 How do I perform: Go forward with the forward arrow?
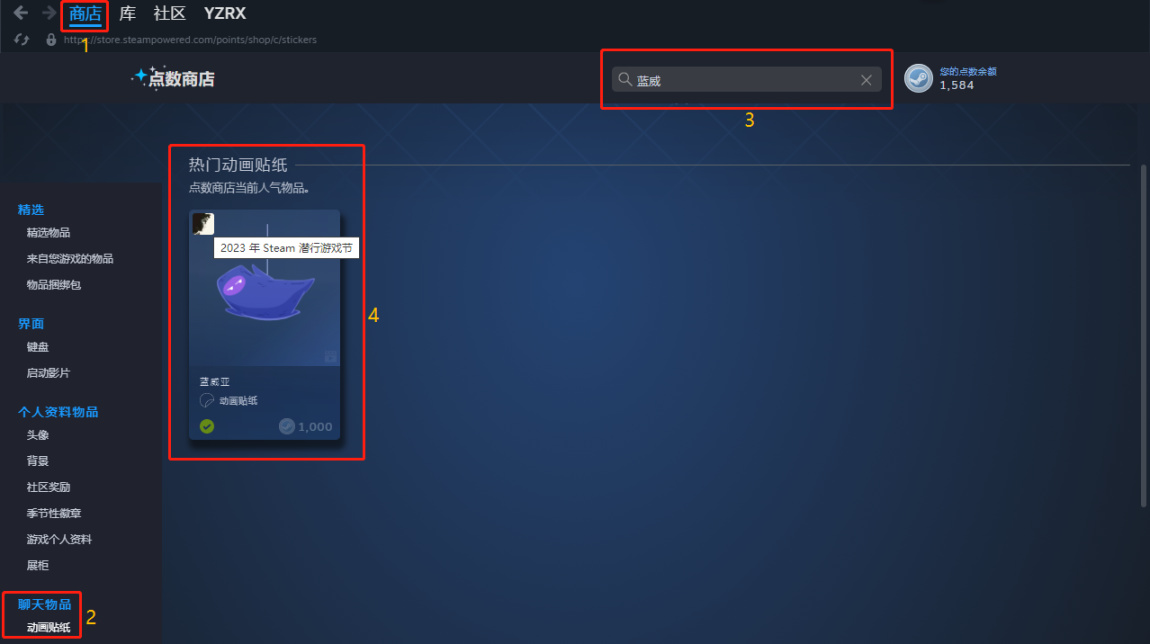tap(49, 12)
